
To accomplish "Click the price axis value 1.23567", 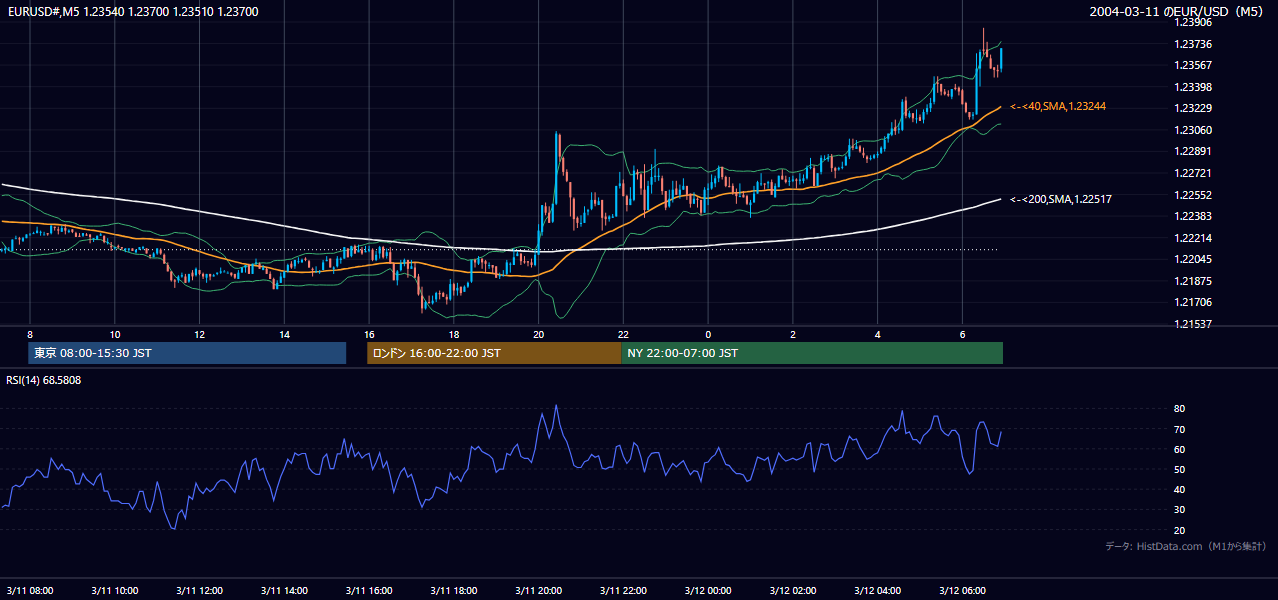I will point(1194,65).
